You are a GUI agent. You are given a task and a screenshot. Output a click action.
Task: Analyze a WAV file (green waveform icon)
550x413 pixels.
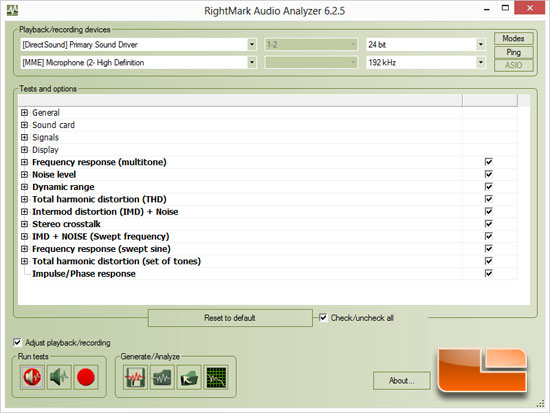pos(162,378)
